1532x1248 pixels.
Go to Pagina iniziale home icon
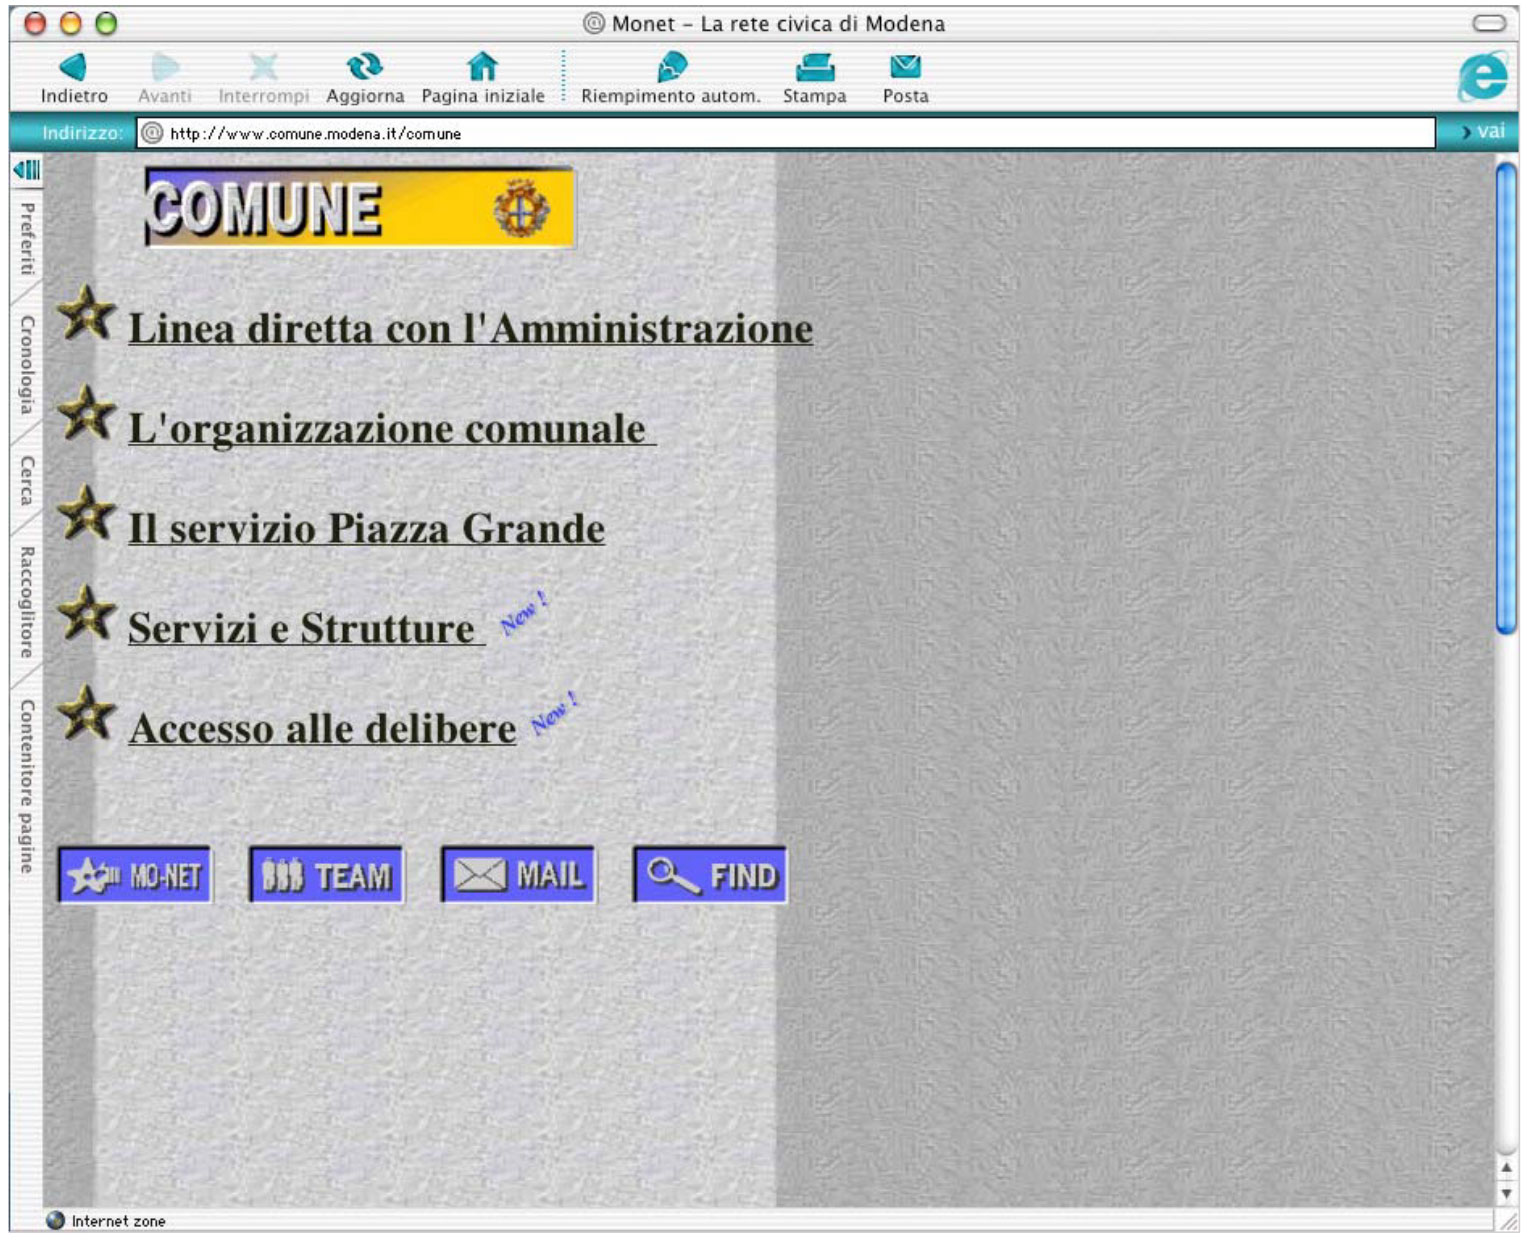(x=483, y=66)
